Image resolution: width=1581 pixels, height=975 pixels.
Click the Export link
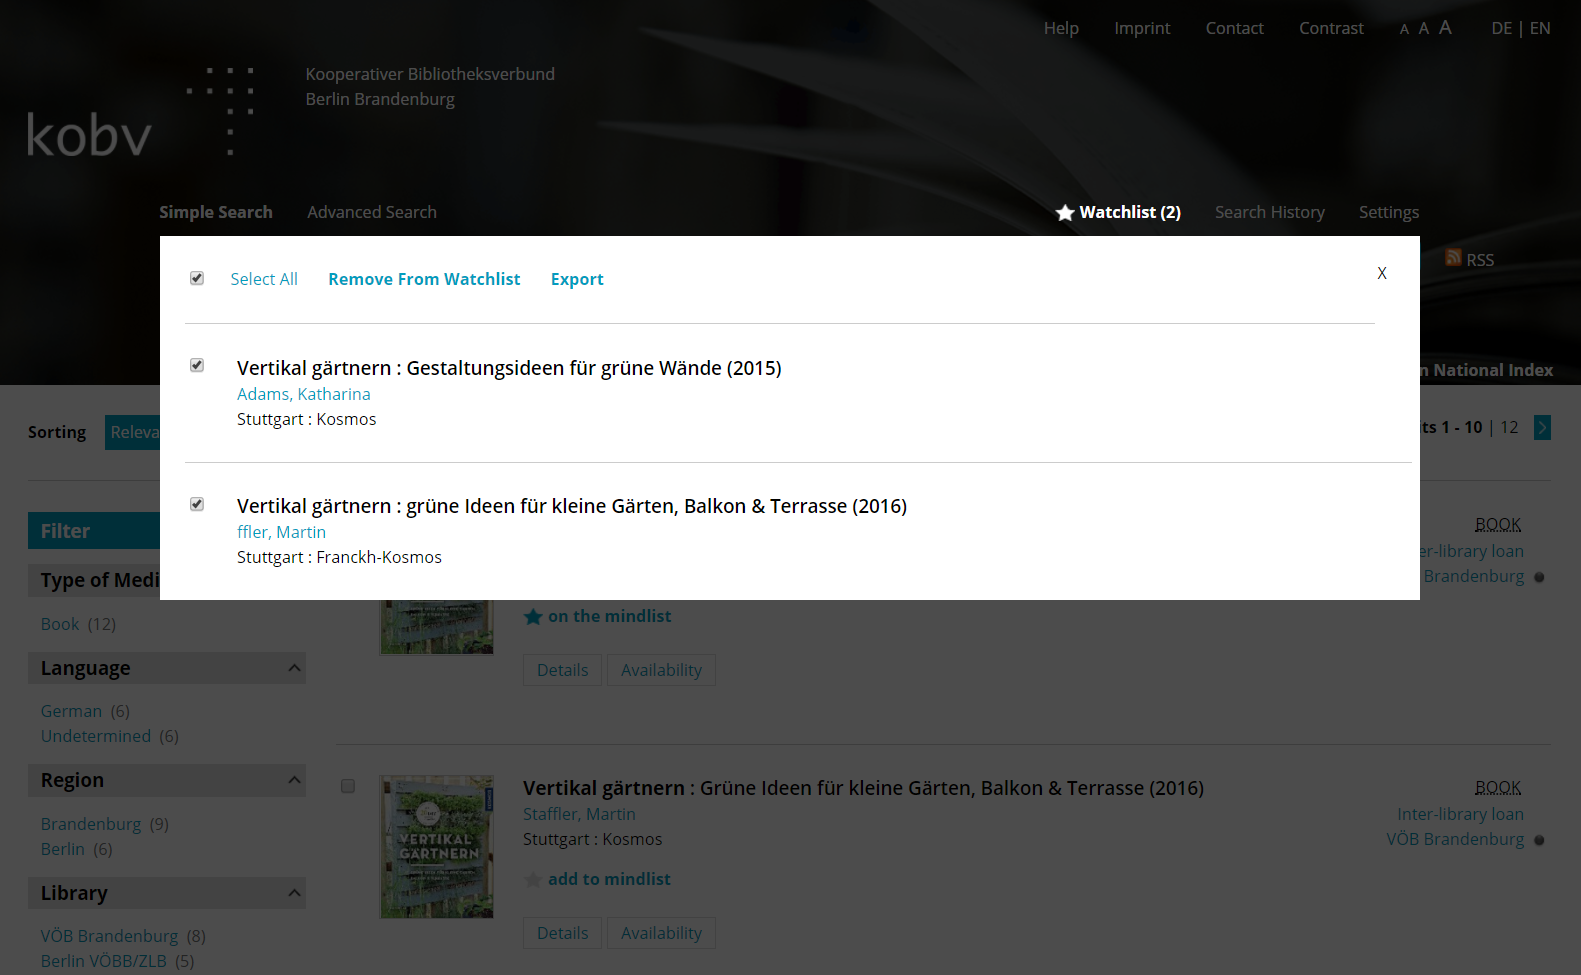[x=577, y=279]
